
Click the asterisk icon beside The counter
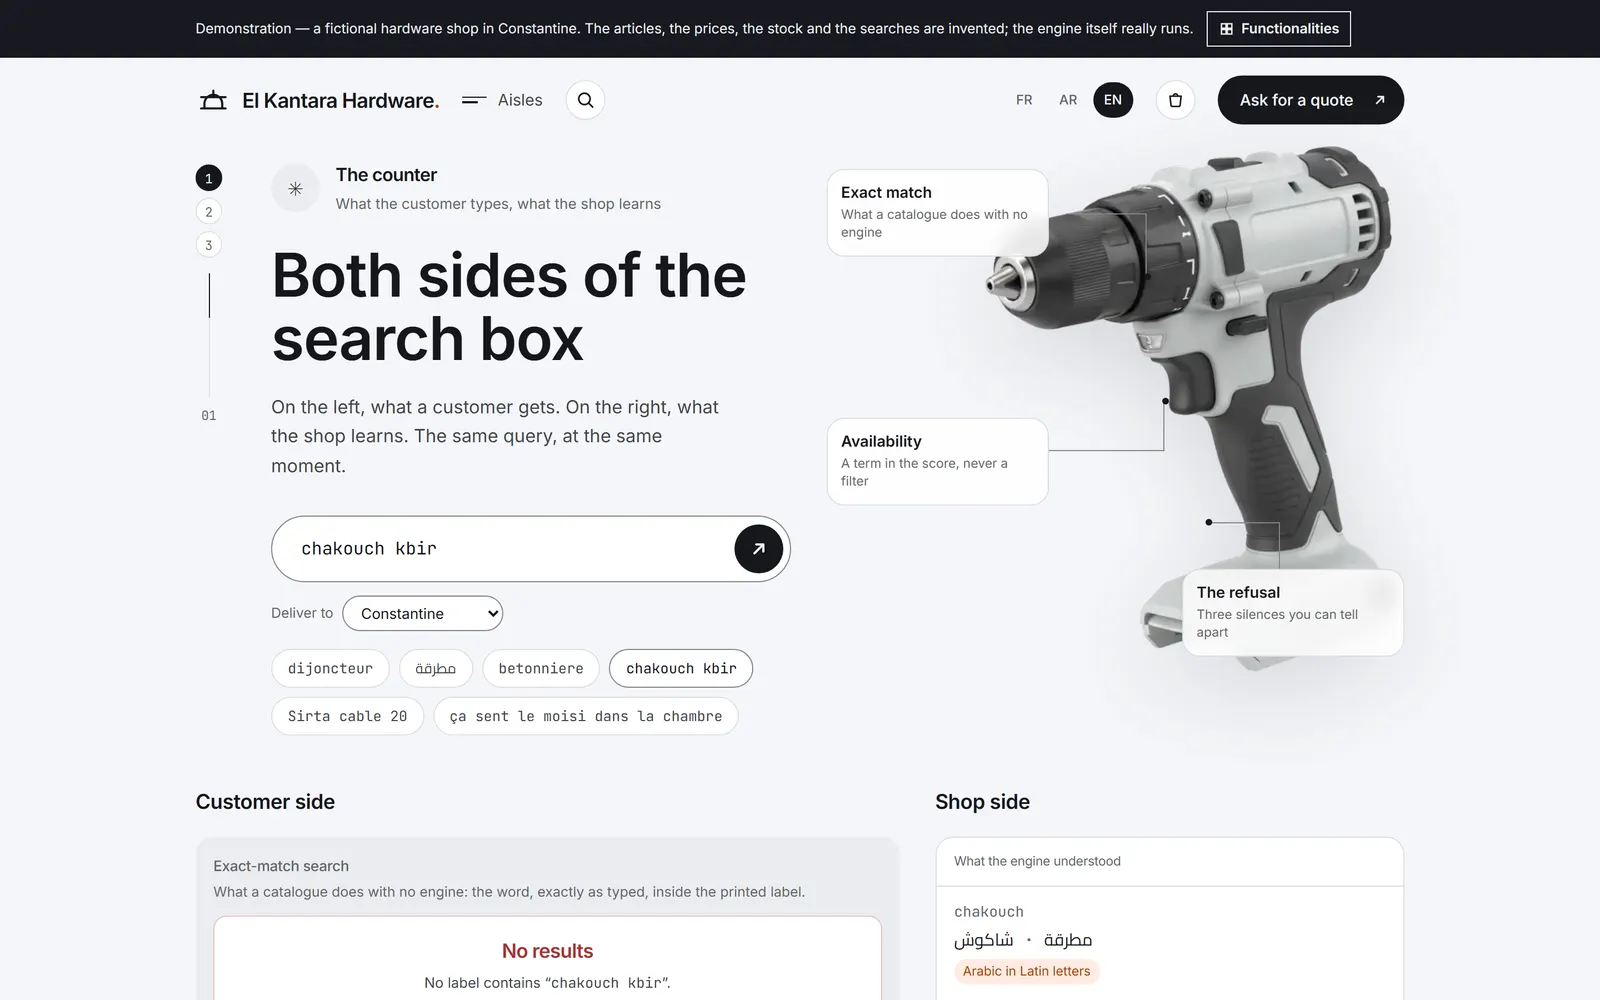click(x=295, y=188)
